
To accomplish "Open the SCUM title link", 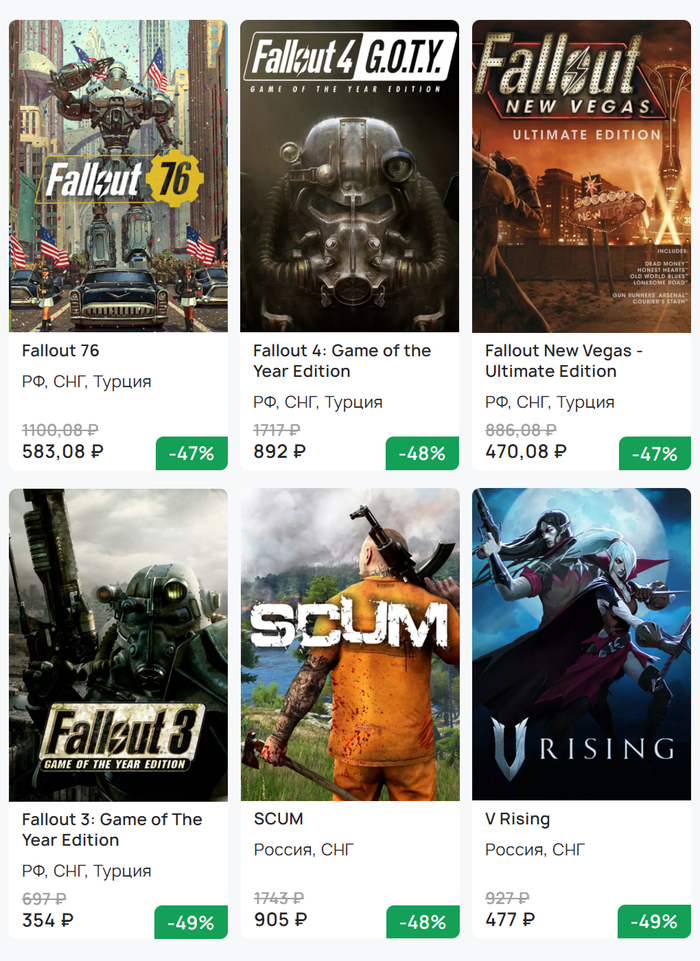I will tap(279, 819).
